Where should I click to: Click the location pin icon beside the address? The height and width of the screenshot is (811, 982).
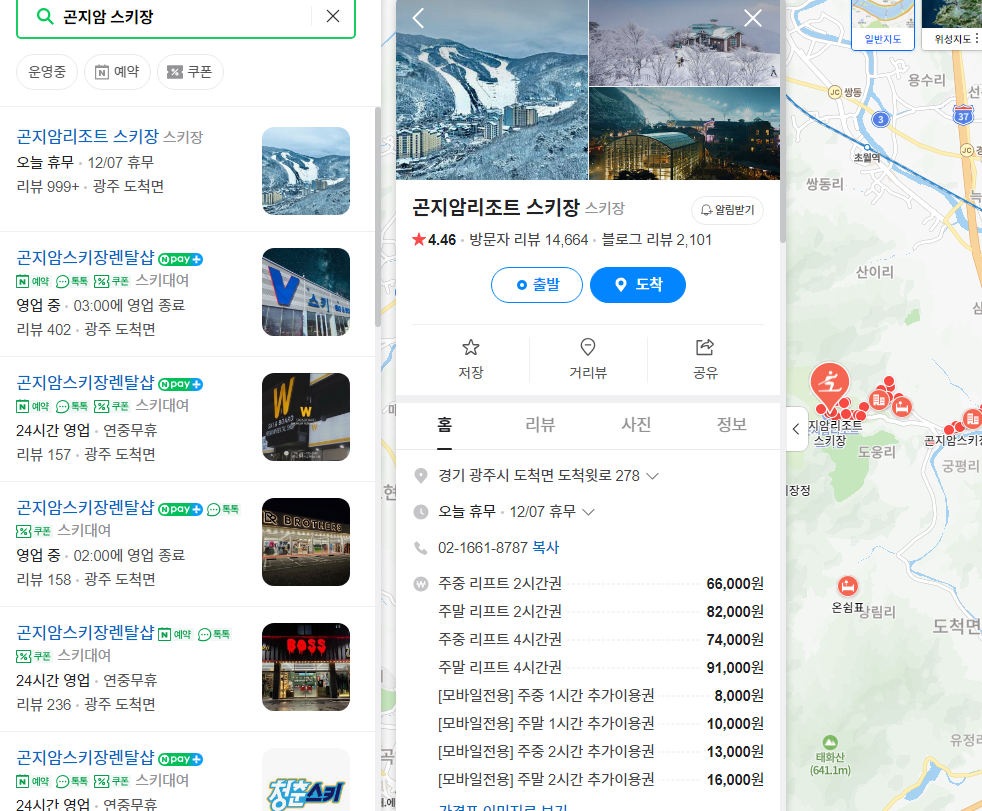pos(421,476)
